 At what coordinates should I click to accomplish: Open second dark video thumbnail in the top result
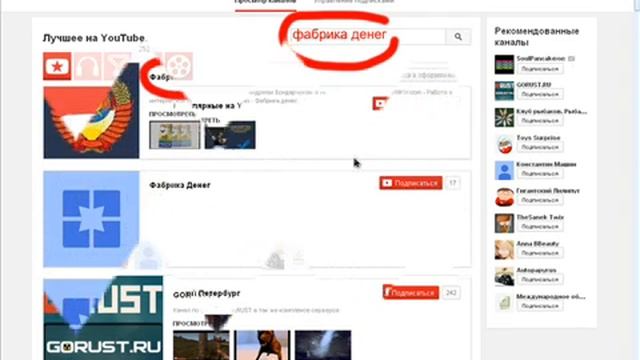pos(230,135)
